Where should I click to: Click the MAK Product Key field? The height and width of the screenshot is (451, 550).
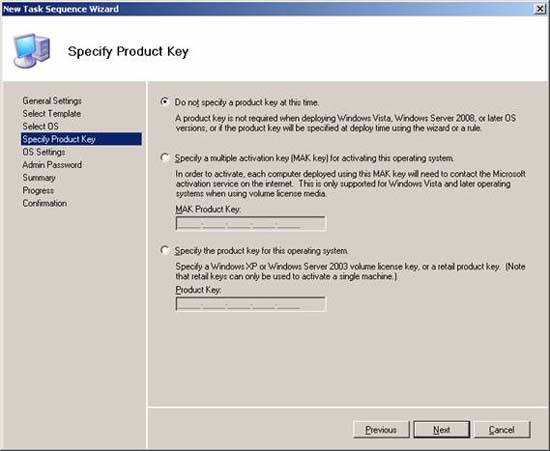click(250, 223)
